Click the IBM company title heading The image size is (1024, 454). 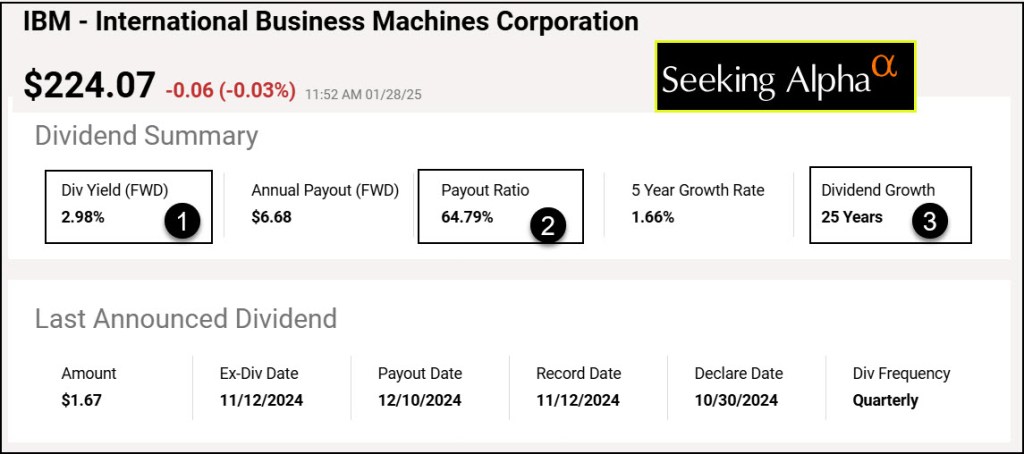(331, 21)
